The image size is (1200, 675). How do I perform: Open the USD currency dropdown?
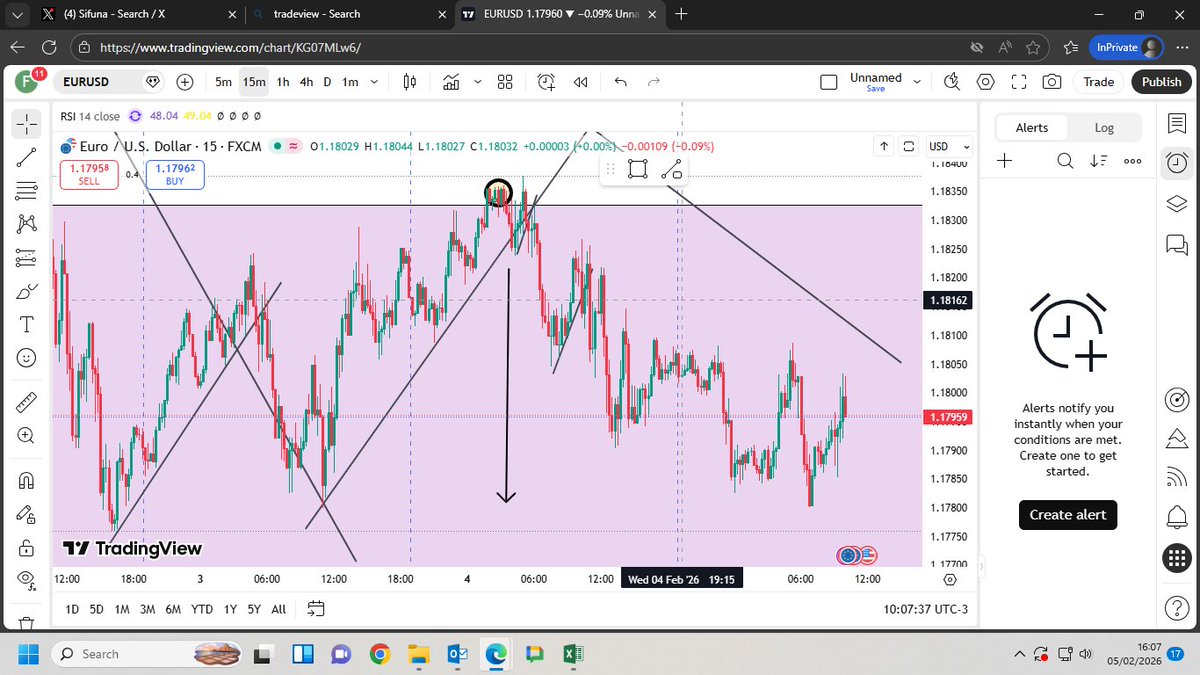(x=948, y=146)
